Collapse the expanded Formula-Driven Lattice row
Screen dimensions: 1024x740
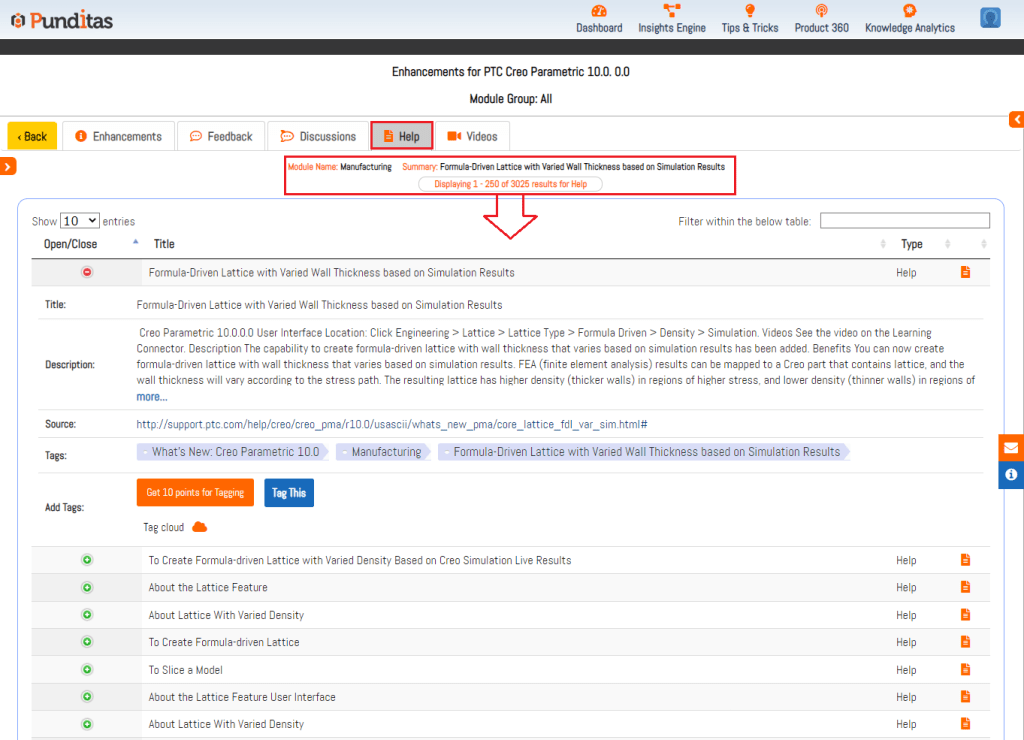point(87,272)
